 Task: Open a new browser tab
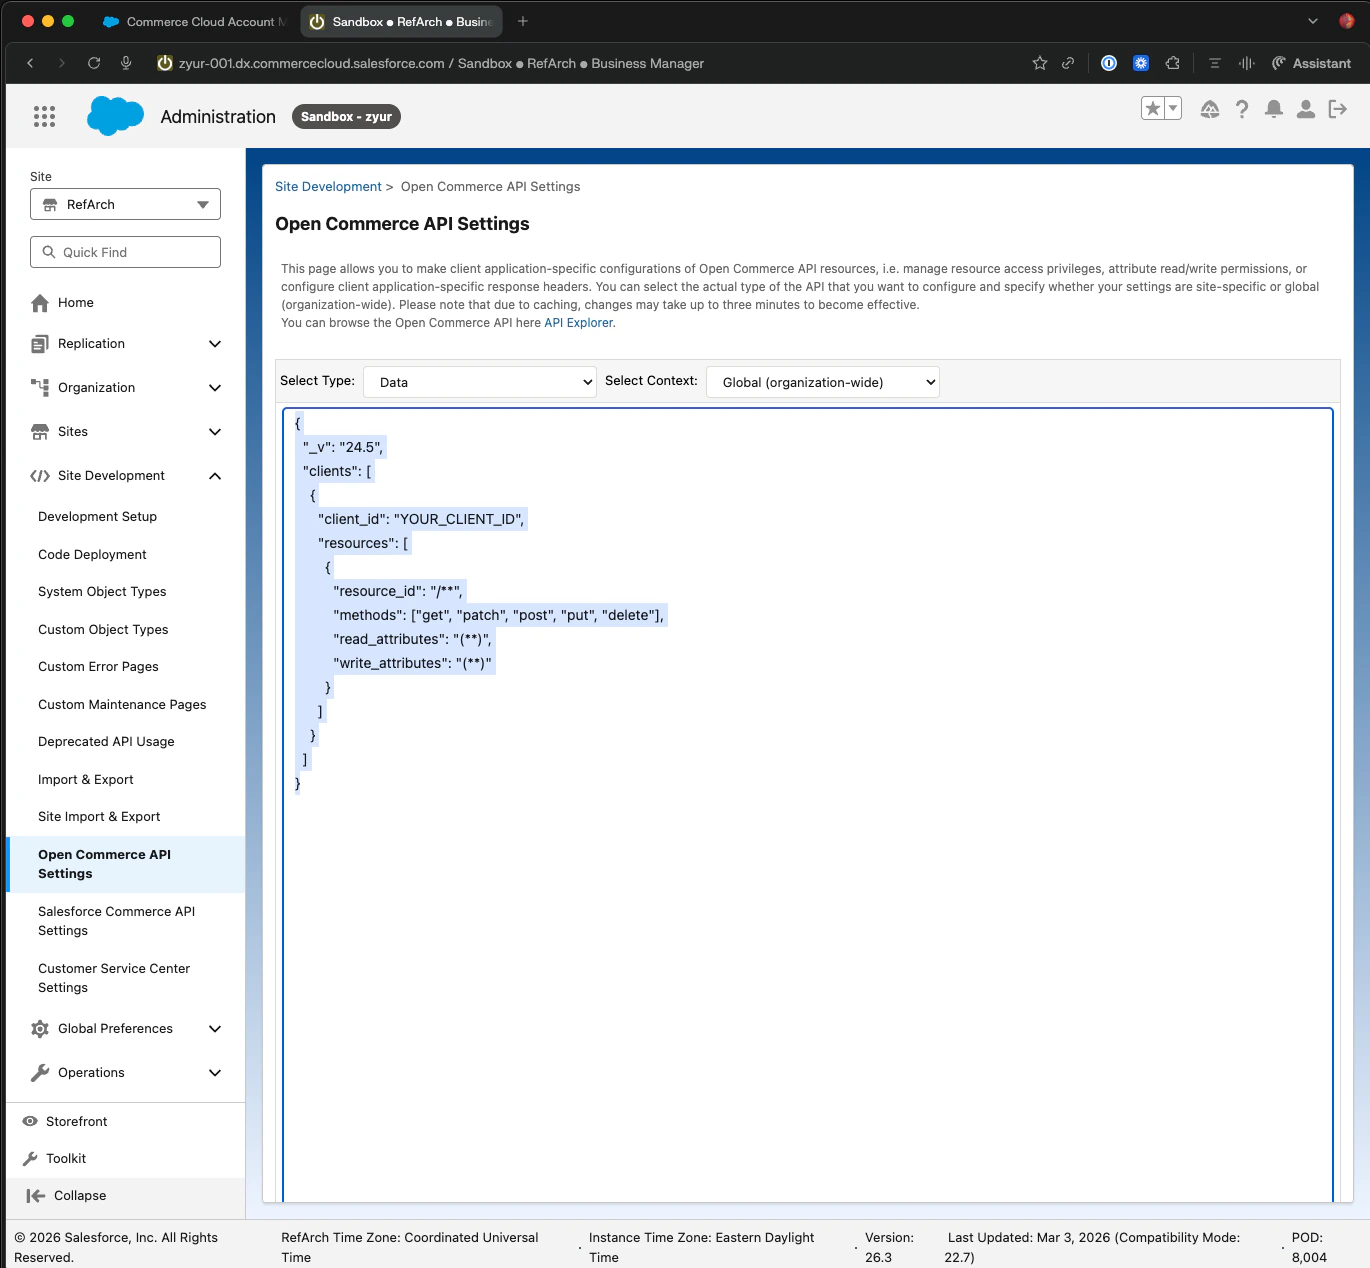coord(522,21)
